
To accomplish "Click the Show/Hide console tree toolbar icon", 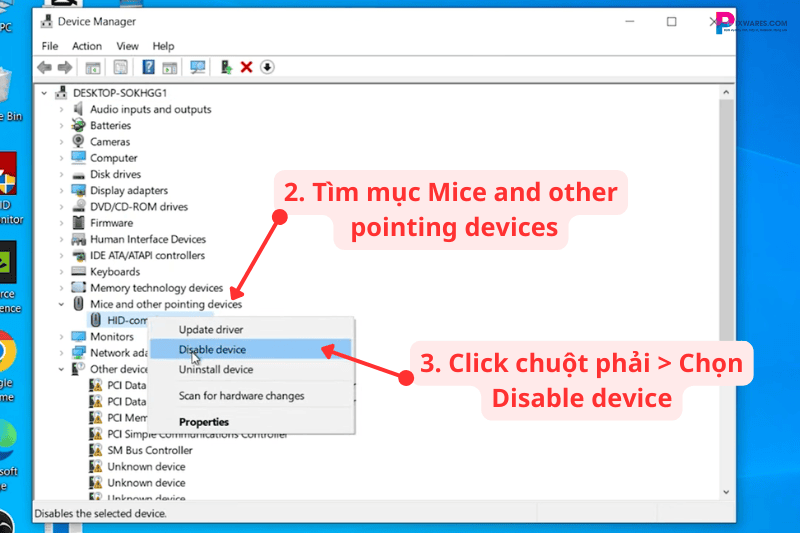I will [x=92, y=67].
